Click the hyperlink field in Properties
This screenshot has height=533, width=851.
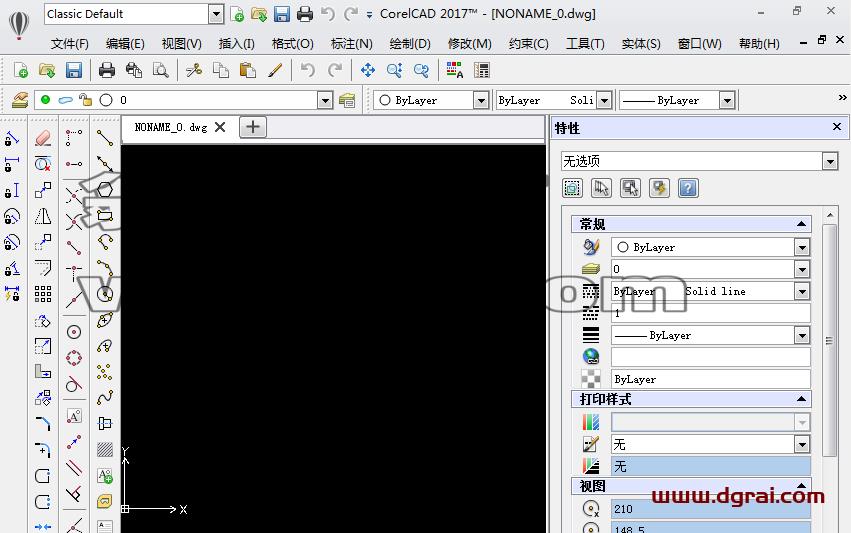tap(711, 357)
